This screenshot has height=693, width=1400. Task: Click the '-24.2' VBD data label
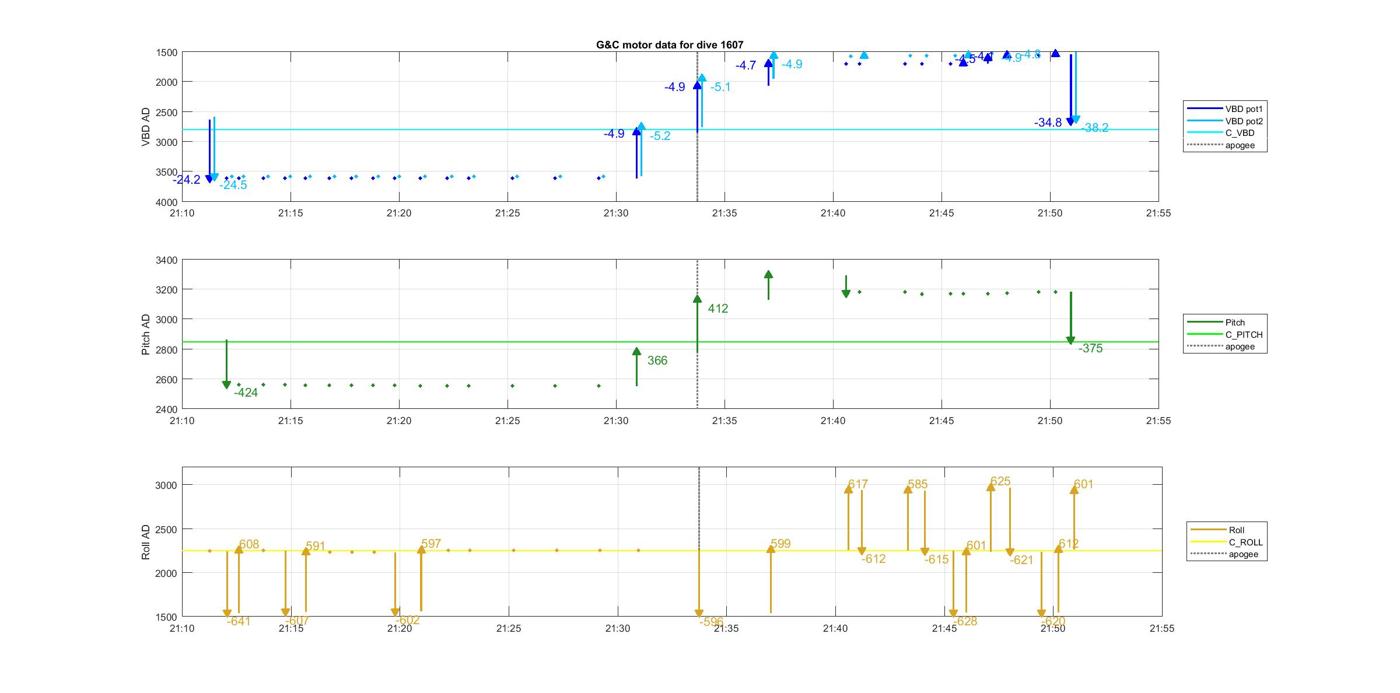(186, 180)
